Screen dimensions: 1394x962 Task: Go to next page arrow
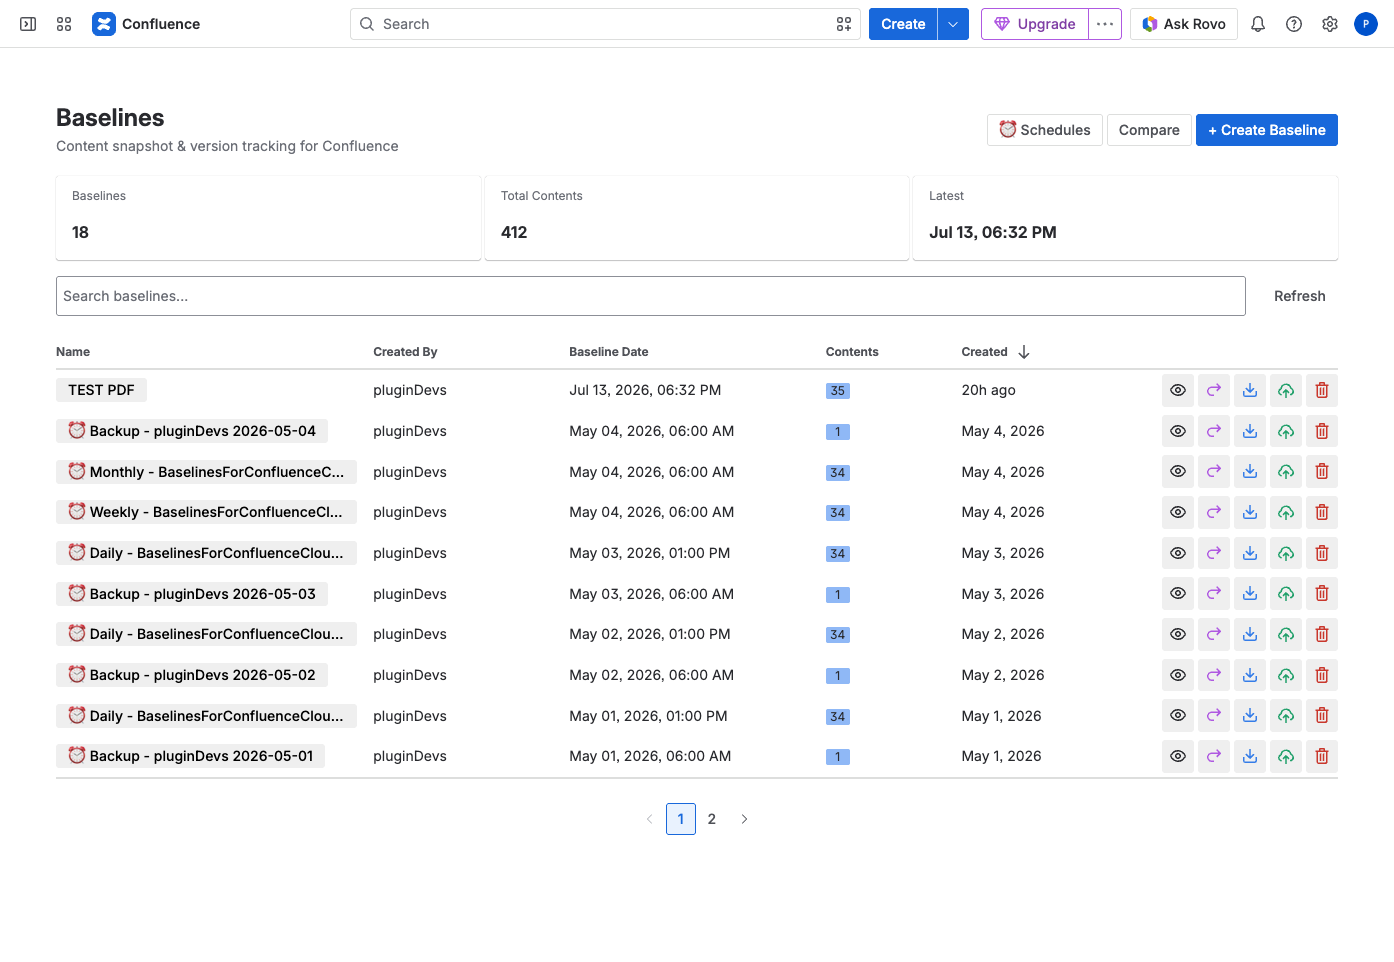744,819
